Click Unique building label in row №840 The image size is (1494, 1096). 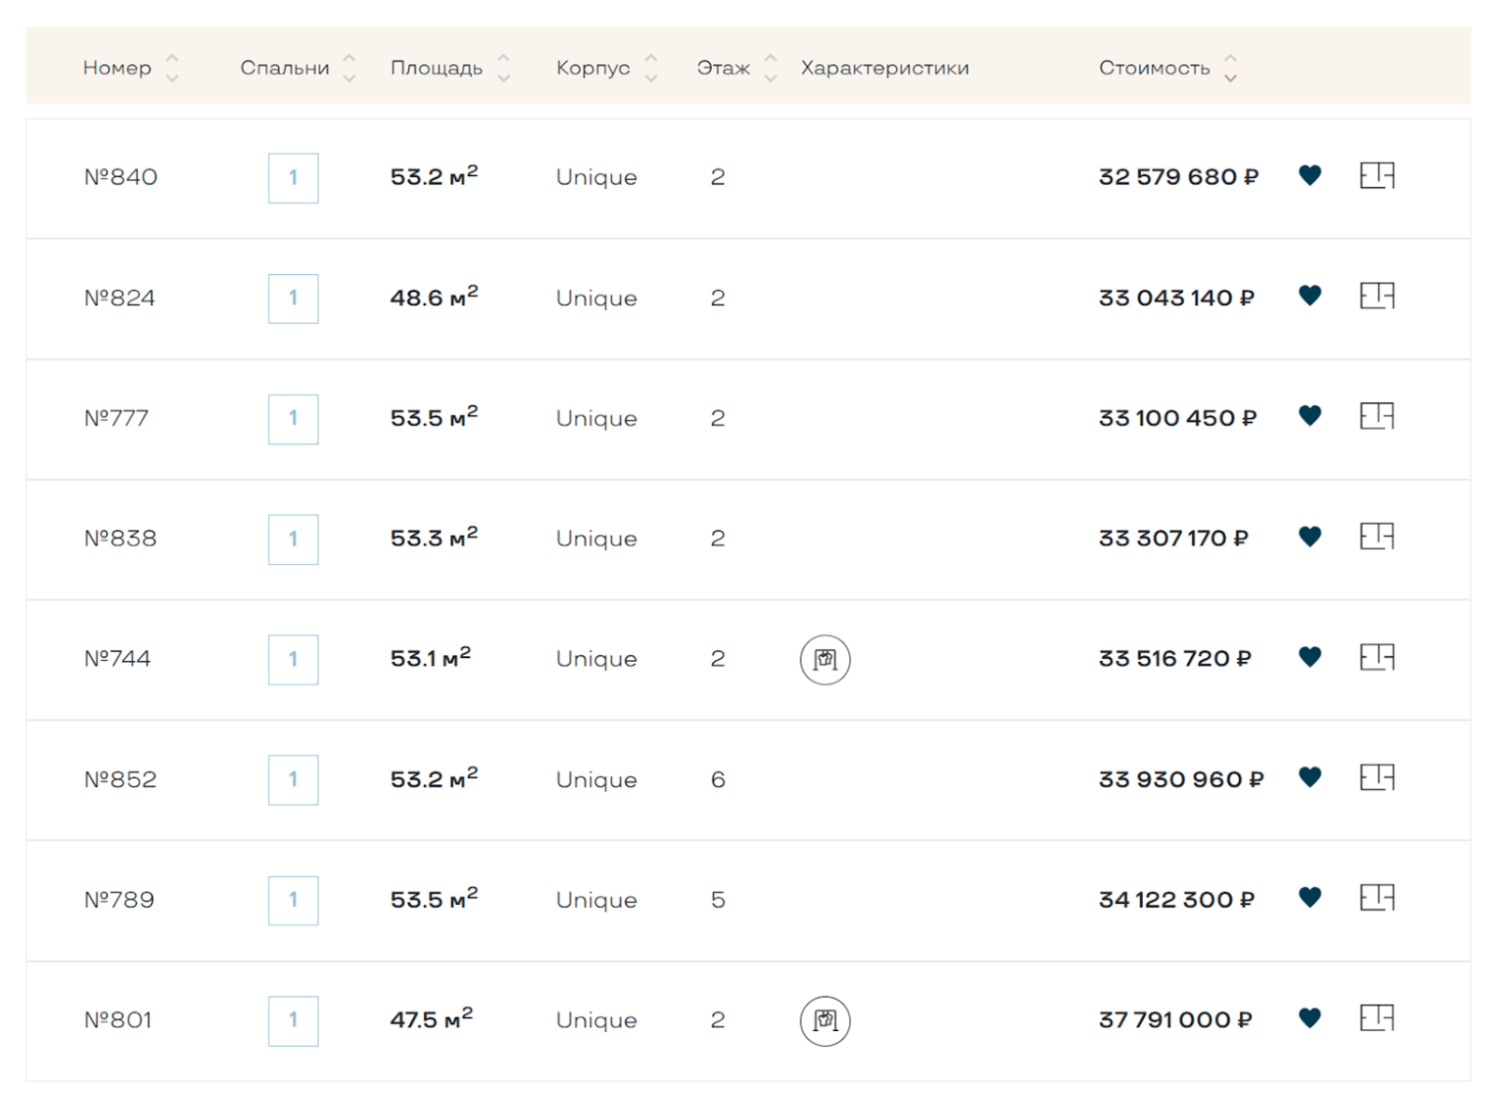click(x=596, y=177)
